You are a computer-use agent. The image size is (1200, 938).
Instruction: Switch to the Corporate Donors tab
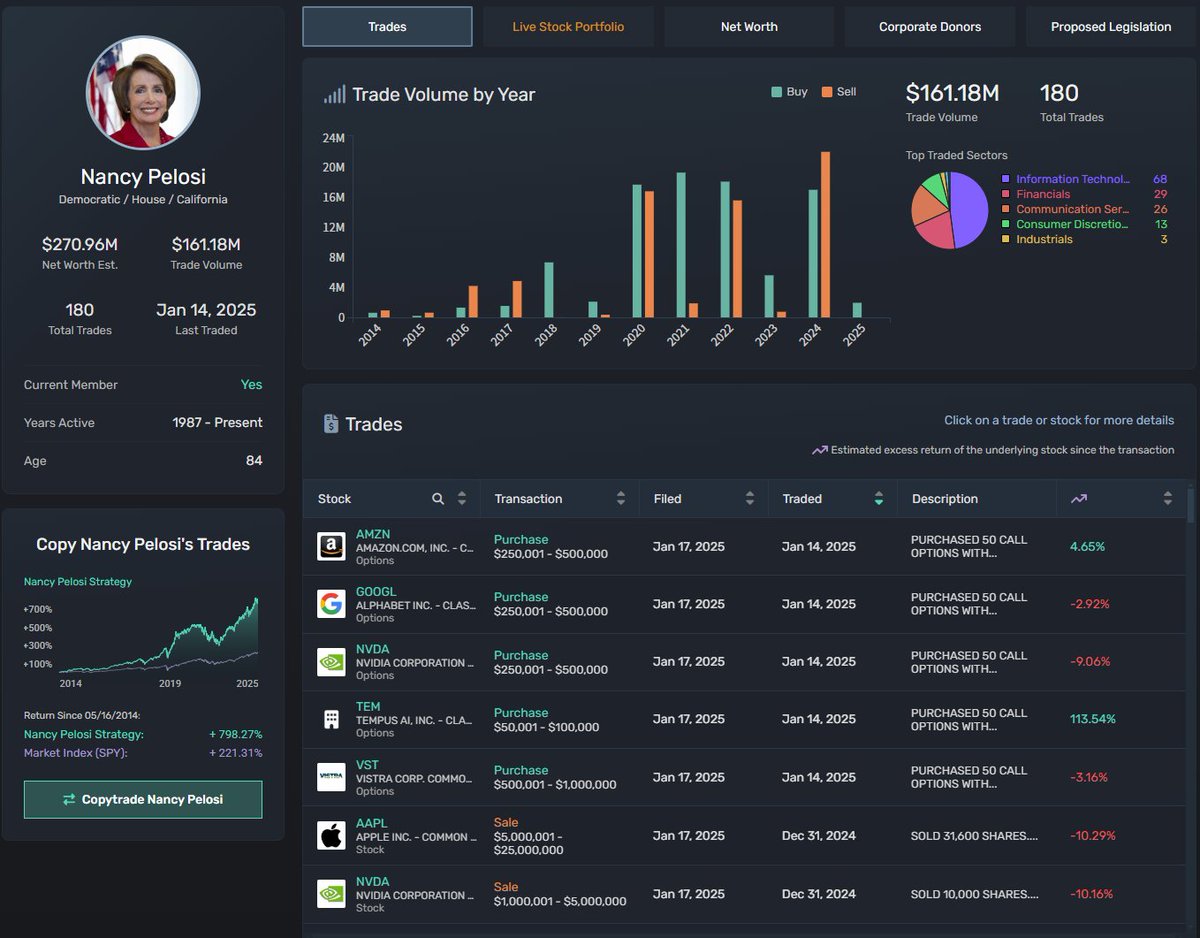click(x=930, y=27)
